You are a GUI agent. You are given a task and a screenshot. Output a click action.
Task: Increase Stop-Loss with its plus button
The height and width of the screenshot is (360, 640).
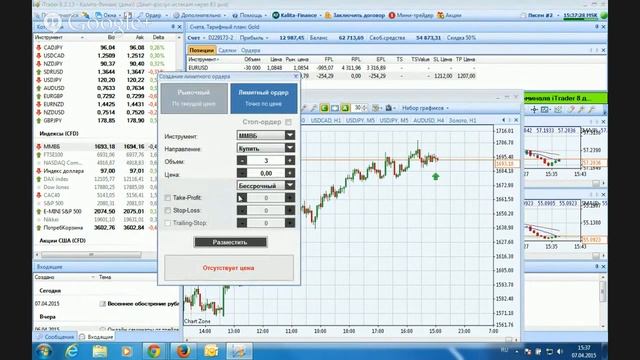(x=290, y=211)
